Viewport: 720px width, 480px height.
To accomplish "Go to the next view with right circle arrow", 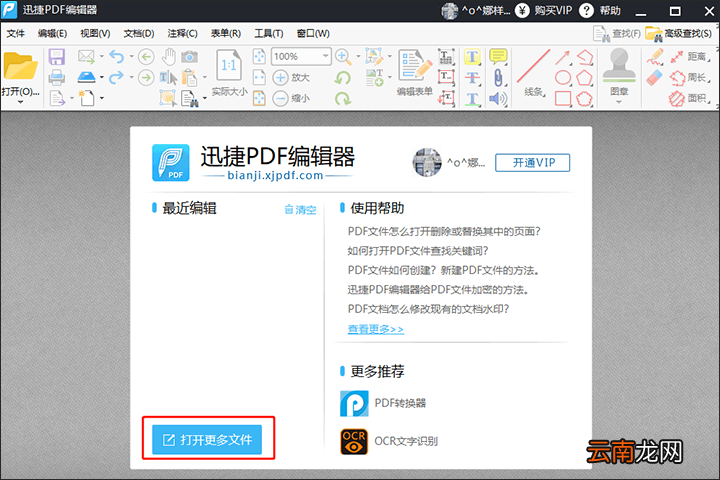I will [x=146, y=77].
